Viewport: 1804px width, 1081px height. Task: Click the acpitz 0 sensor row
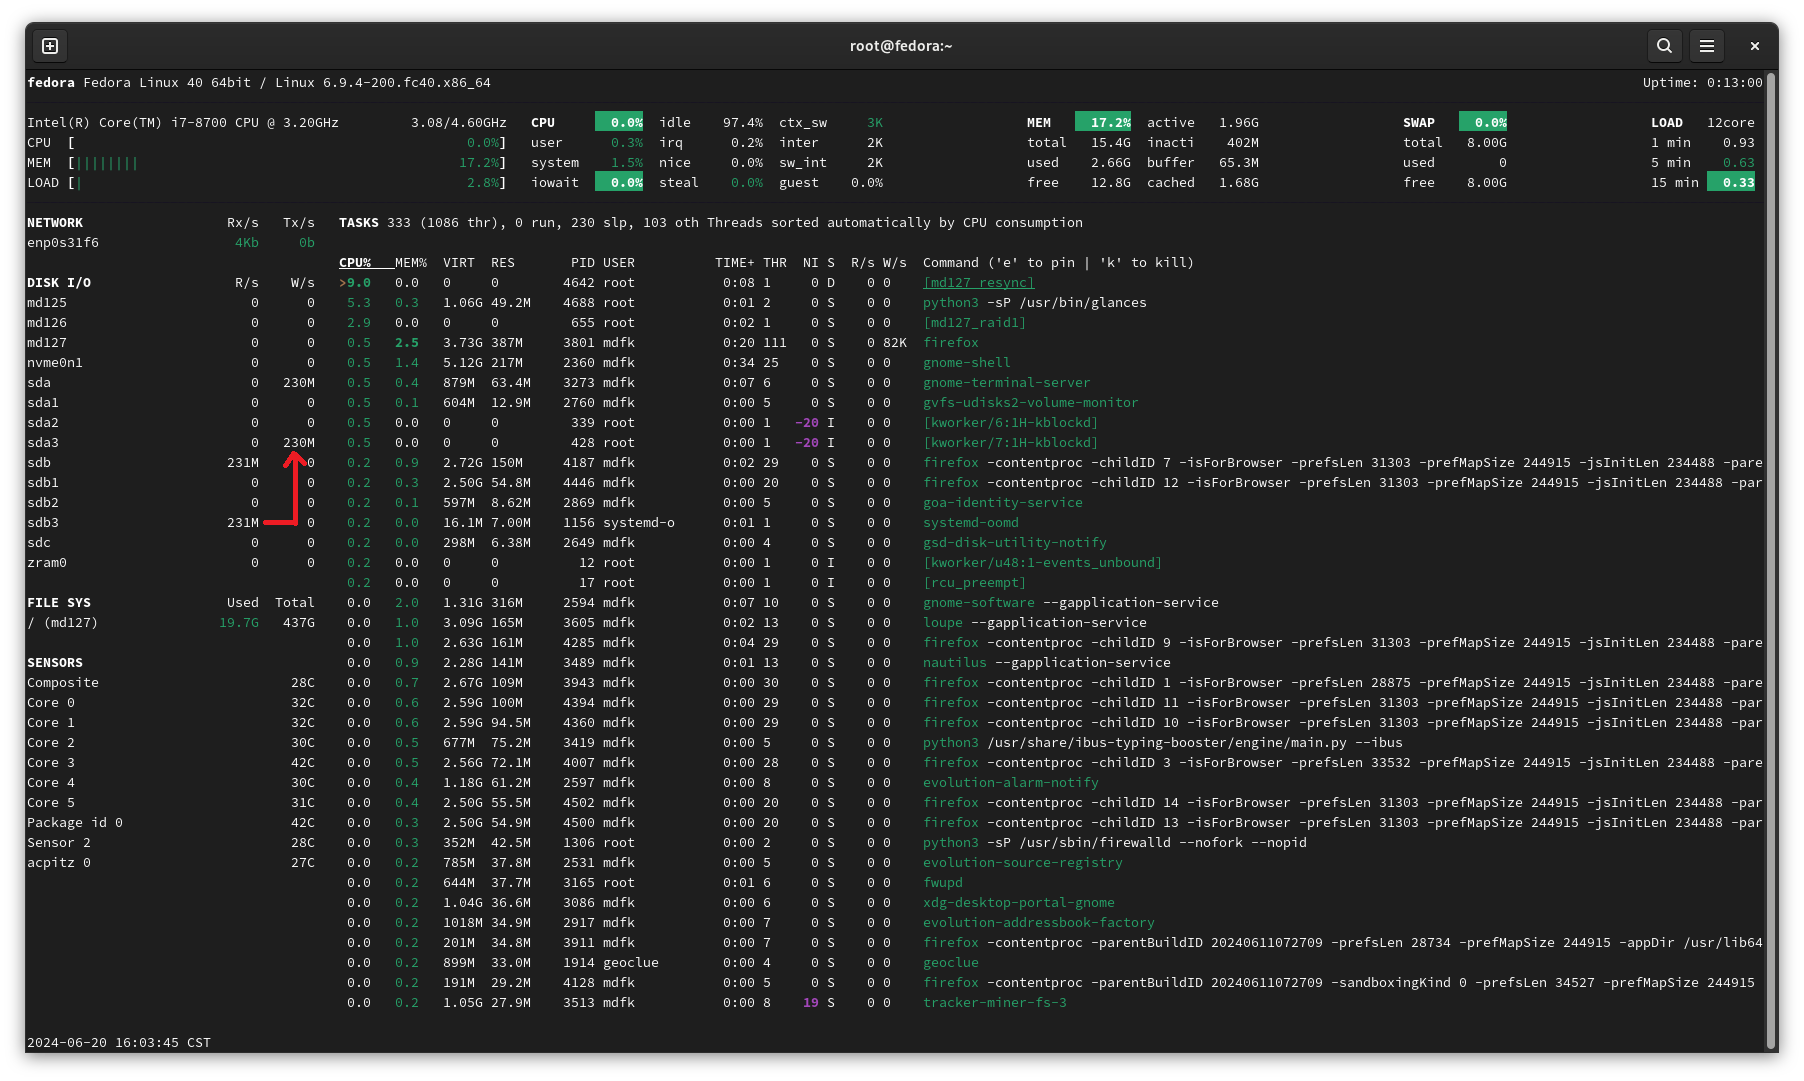click(x=171, y=863)
